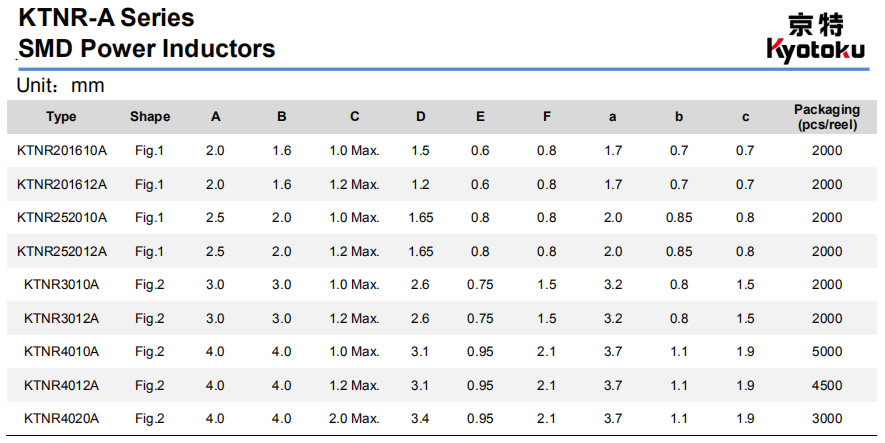The height and width of the screenshot is (443, 885).
Task: Select the KTNR201612A type cell
Action: tap(62, 184)
